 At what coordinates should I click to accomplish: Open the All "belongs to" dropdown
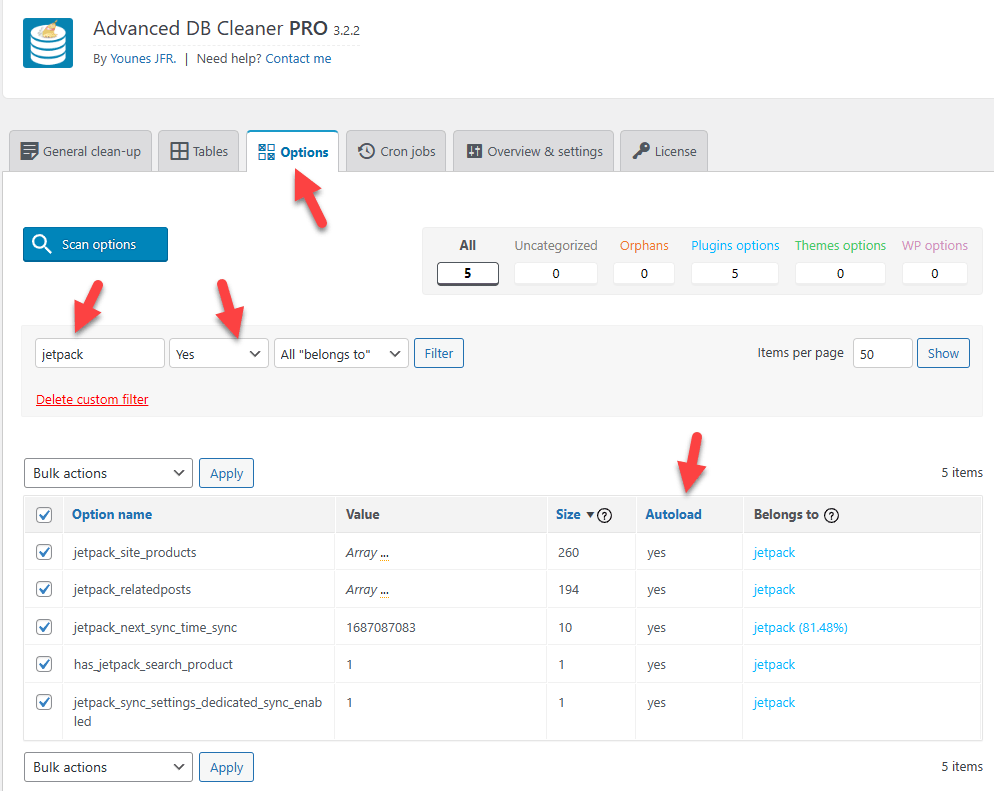pyautogui.click(x=341, y=354)
